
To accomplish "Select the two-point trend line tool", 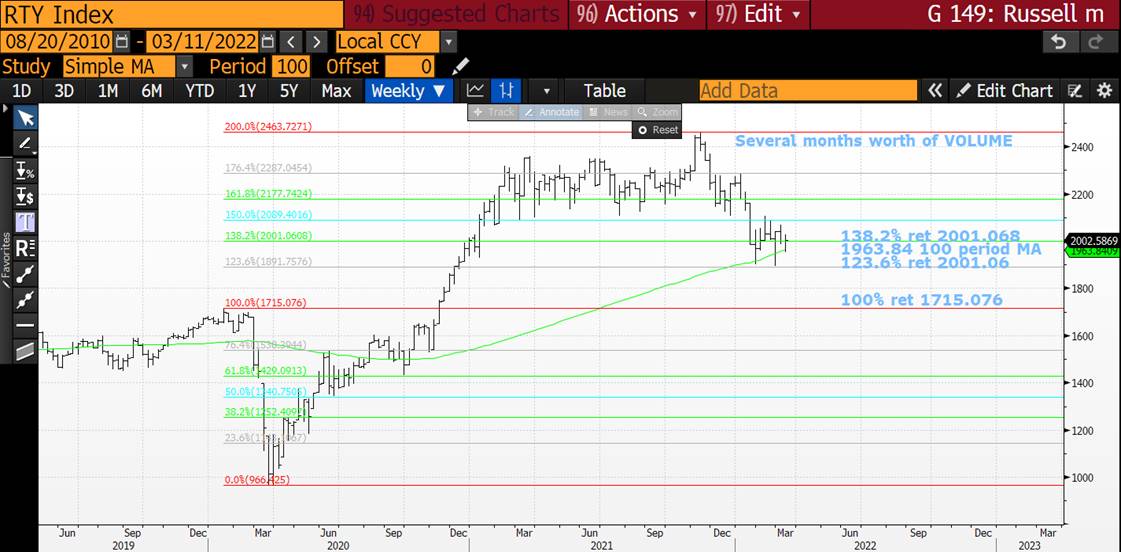I will click(26, 273).
